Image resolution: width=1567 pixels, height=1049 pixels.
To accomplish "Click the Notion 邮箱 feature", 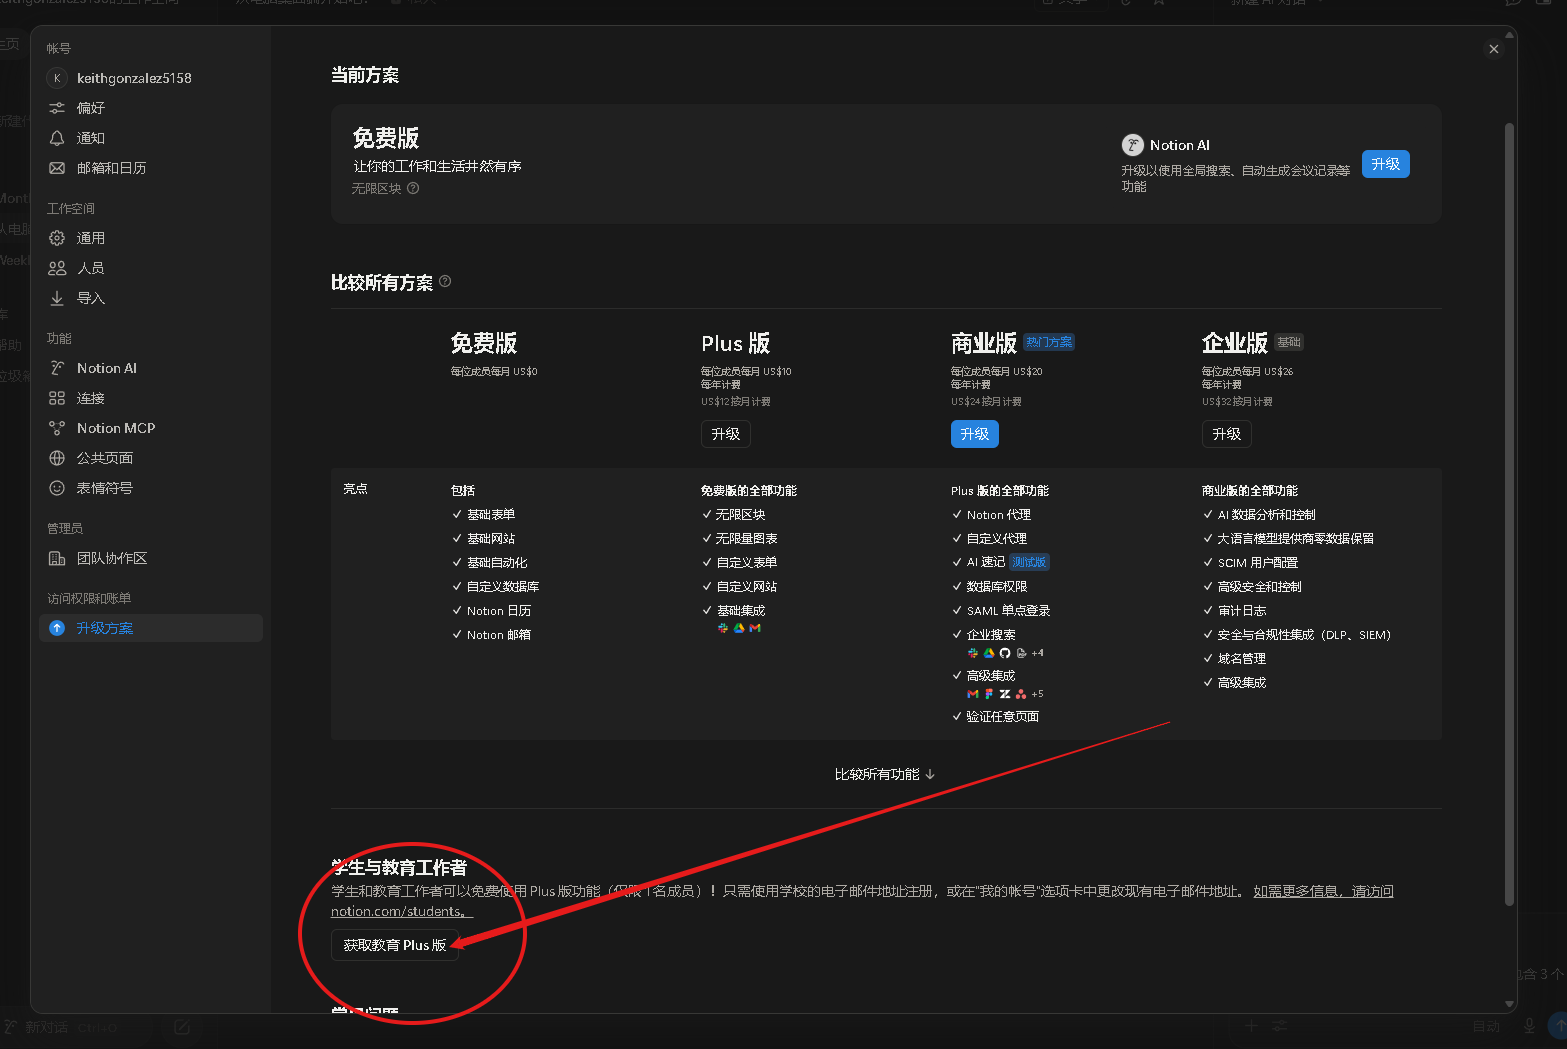I will [x=499, y=634].
